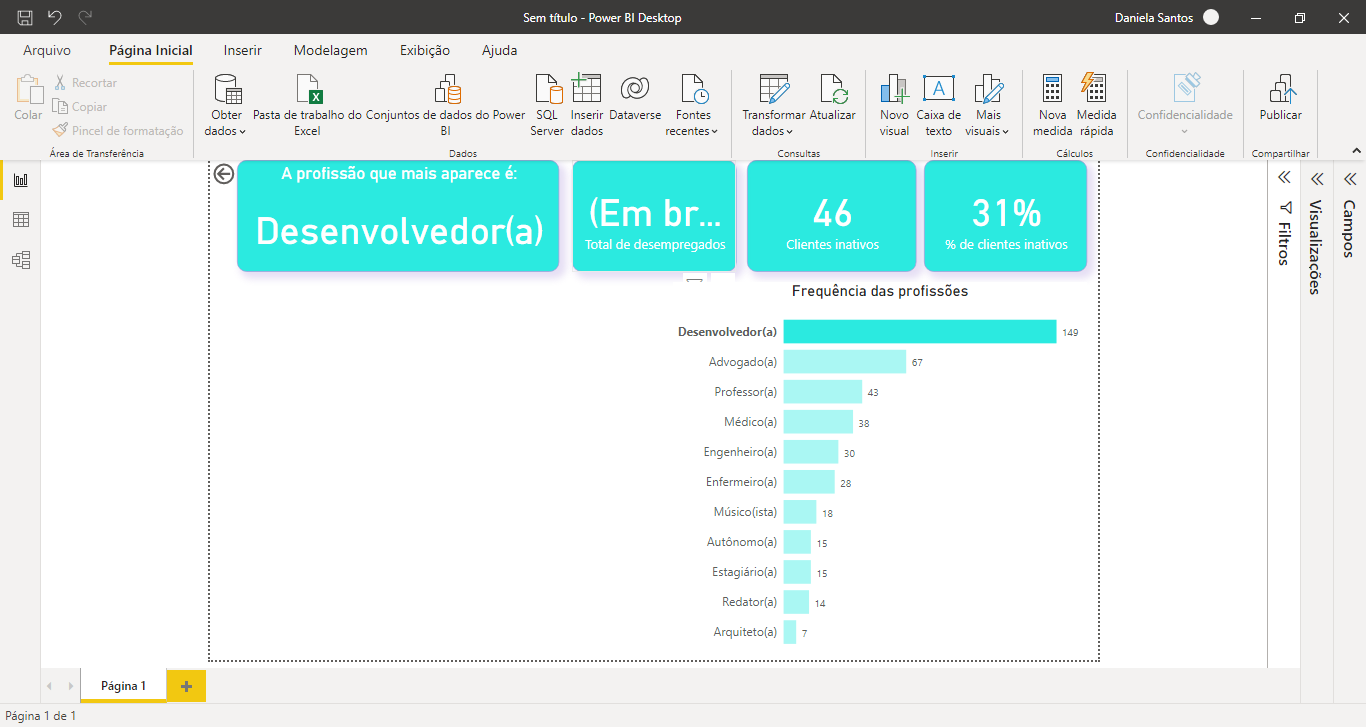The image size is (1366, 727).
Task: Open the Confidencialidade dropdown
Action: tap(1185, 105)
